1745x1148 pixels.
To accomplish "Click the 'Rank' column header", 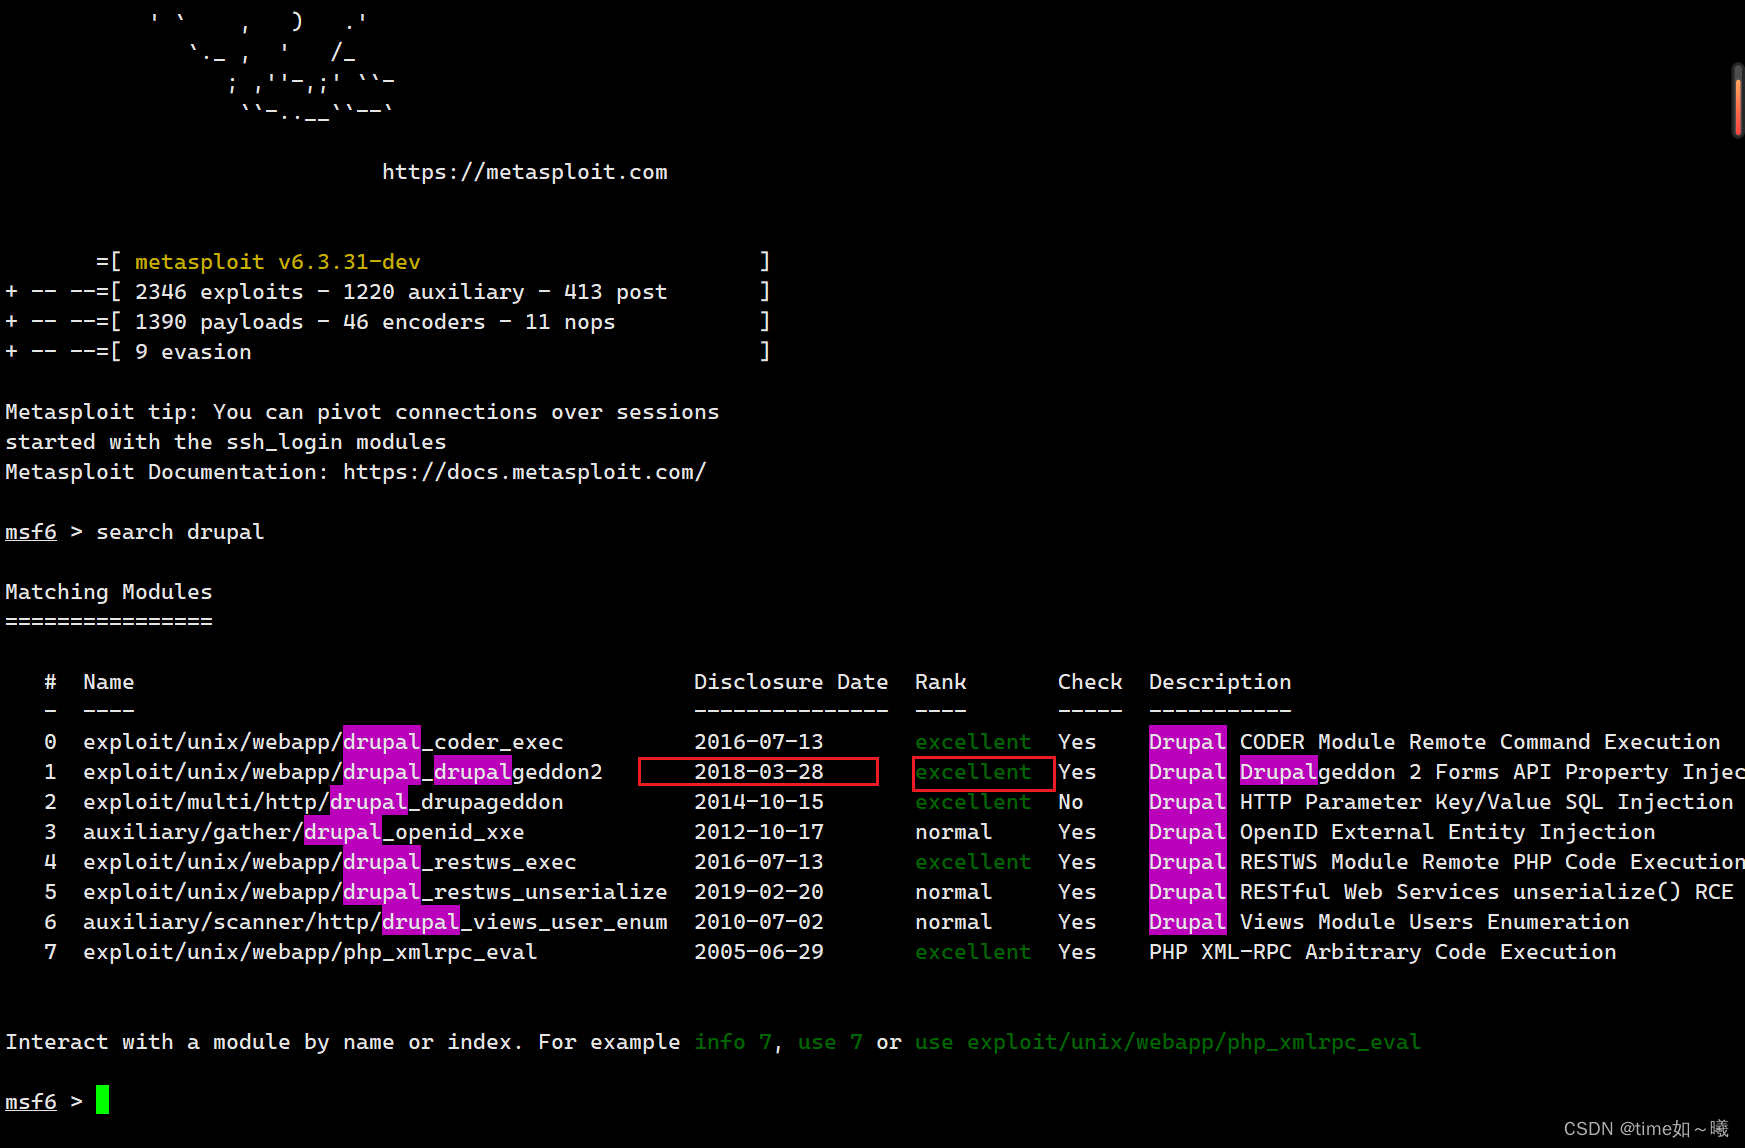I will click(941, 682).
